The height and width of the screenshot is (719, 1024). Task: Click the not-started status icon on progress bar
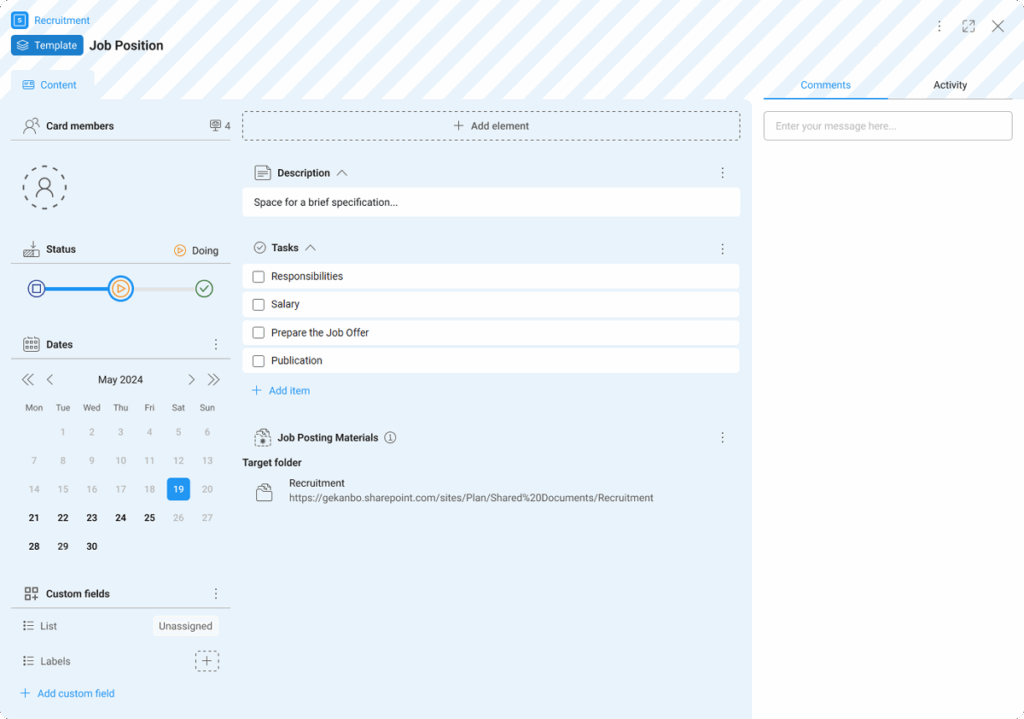[36, 289]
